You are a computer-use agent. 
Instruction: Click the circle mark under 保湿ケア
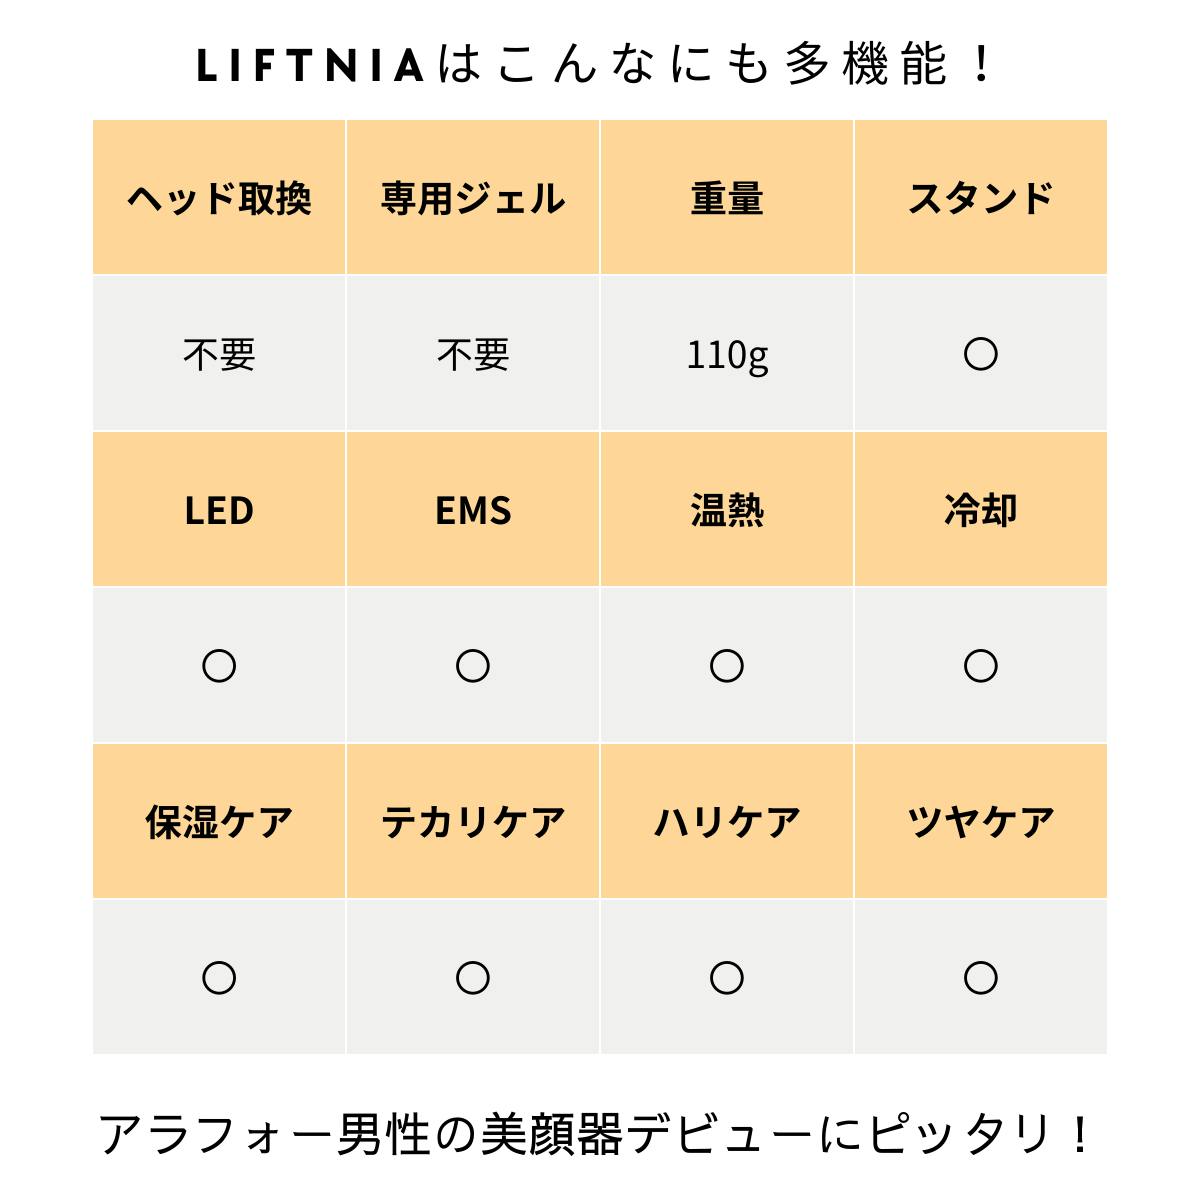coord(219,978)
